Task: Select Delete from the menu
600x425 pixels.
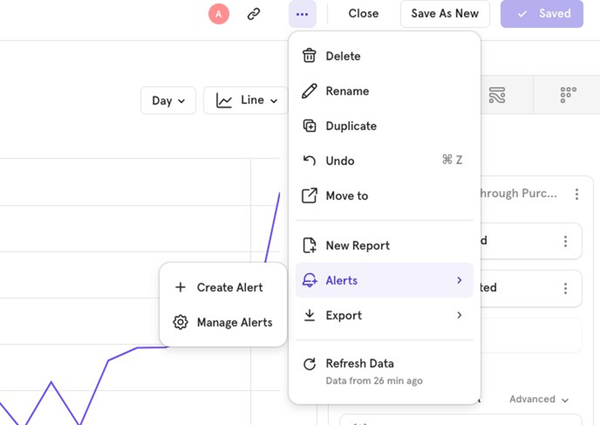Action: (x=384, y=56)
